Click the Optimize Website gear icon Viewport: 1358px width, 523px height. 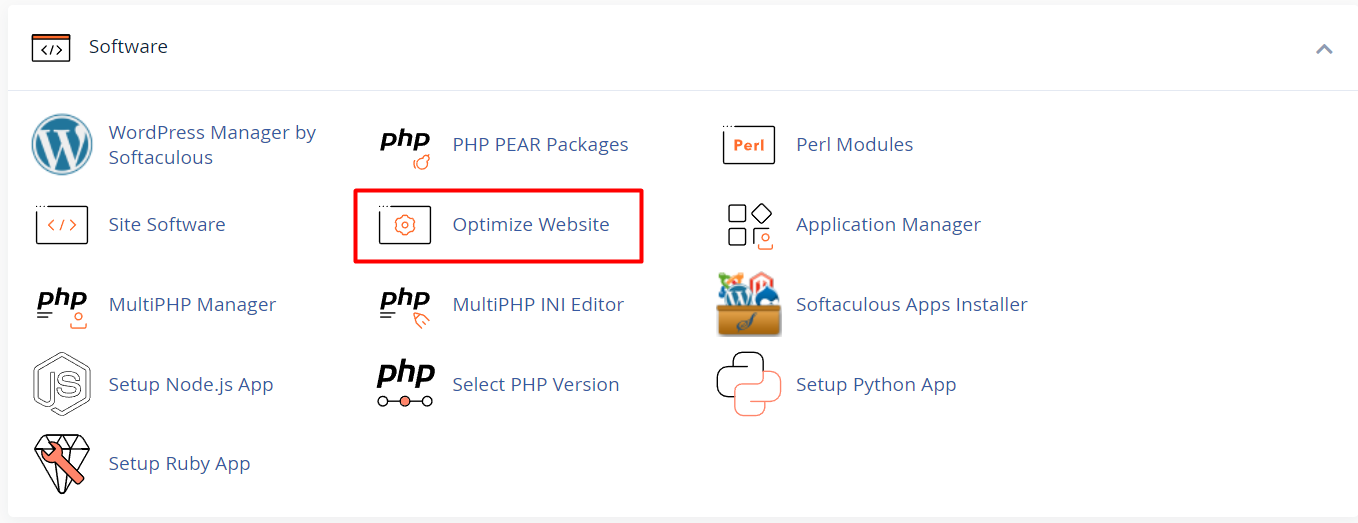pos(405,225)
